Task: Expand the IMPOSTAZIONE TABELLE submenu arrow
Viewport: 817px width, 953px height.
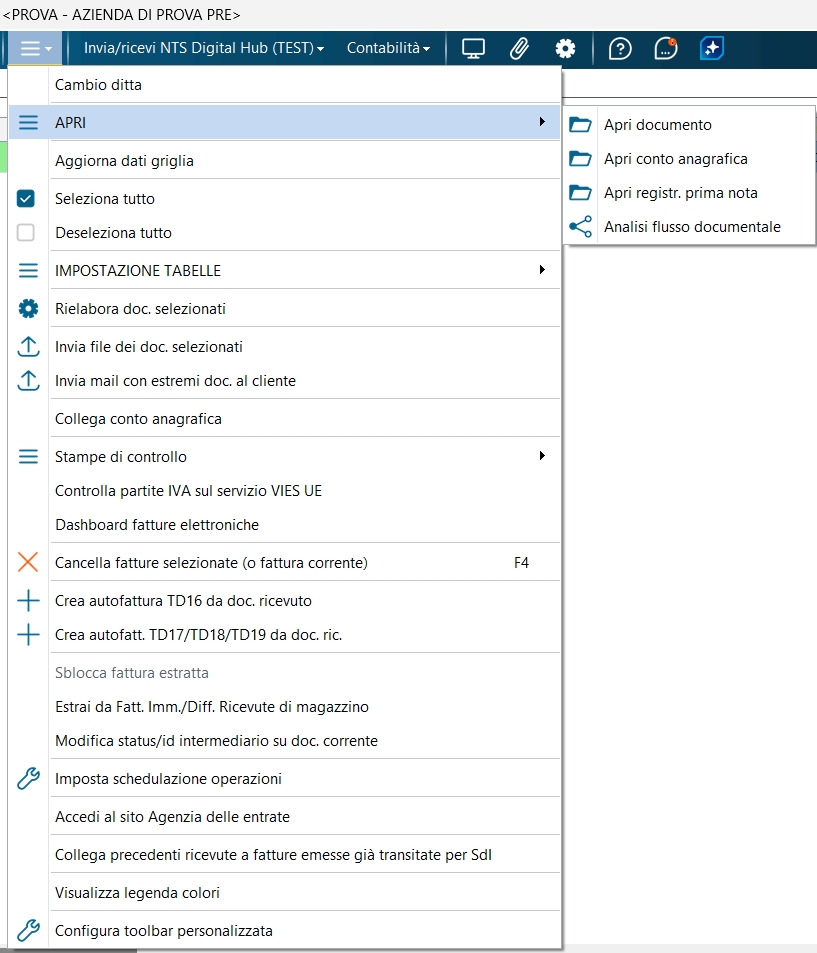Action: click(542, 270)
